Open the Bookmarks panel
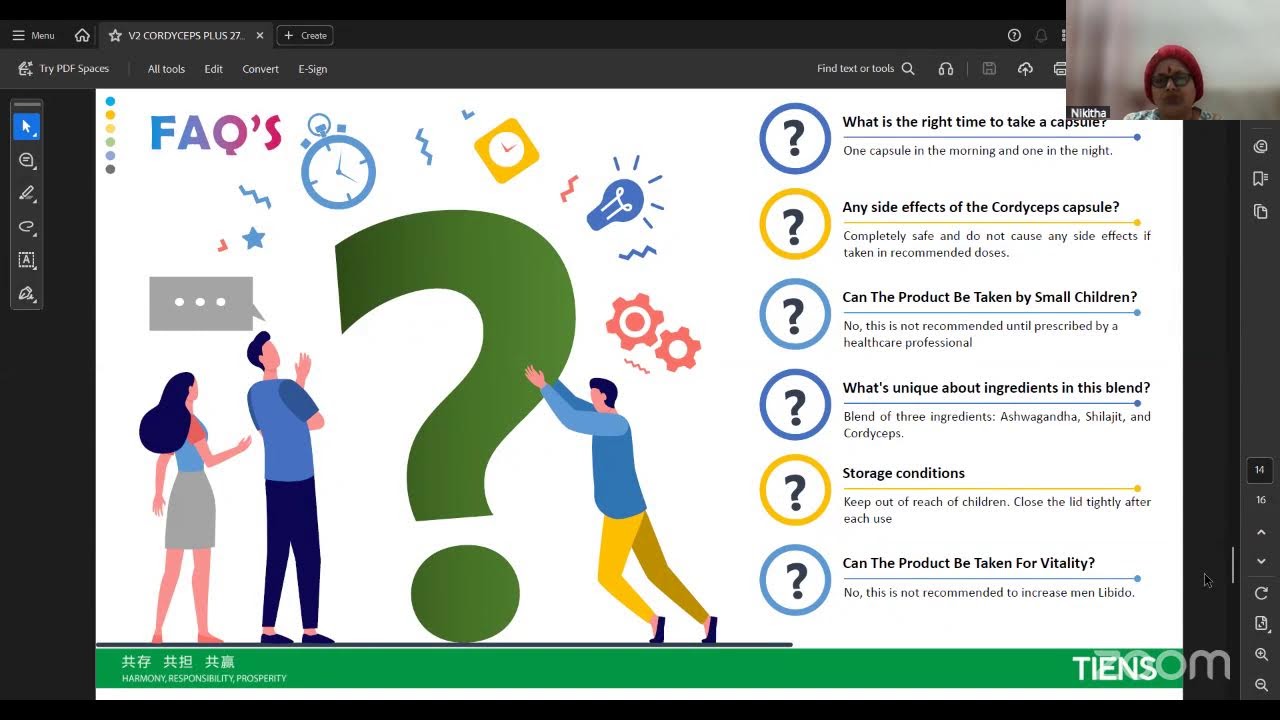Screen dimensions: 1280x720 click(1261, 179)
